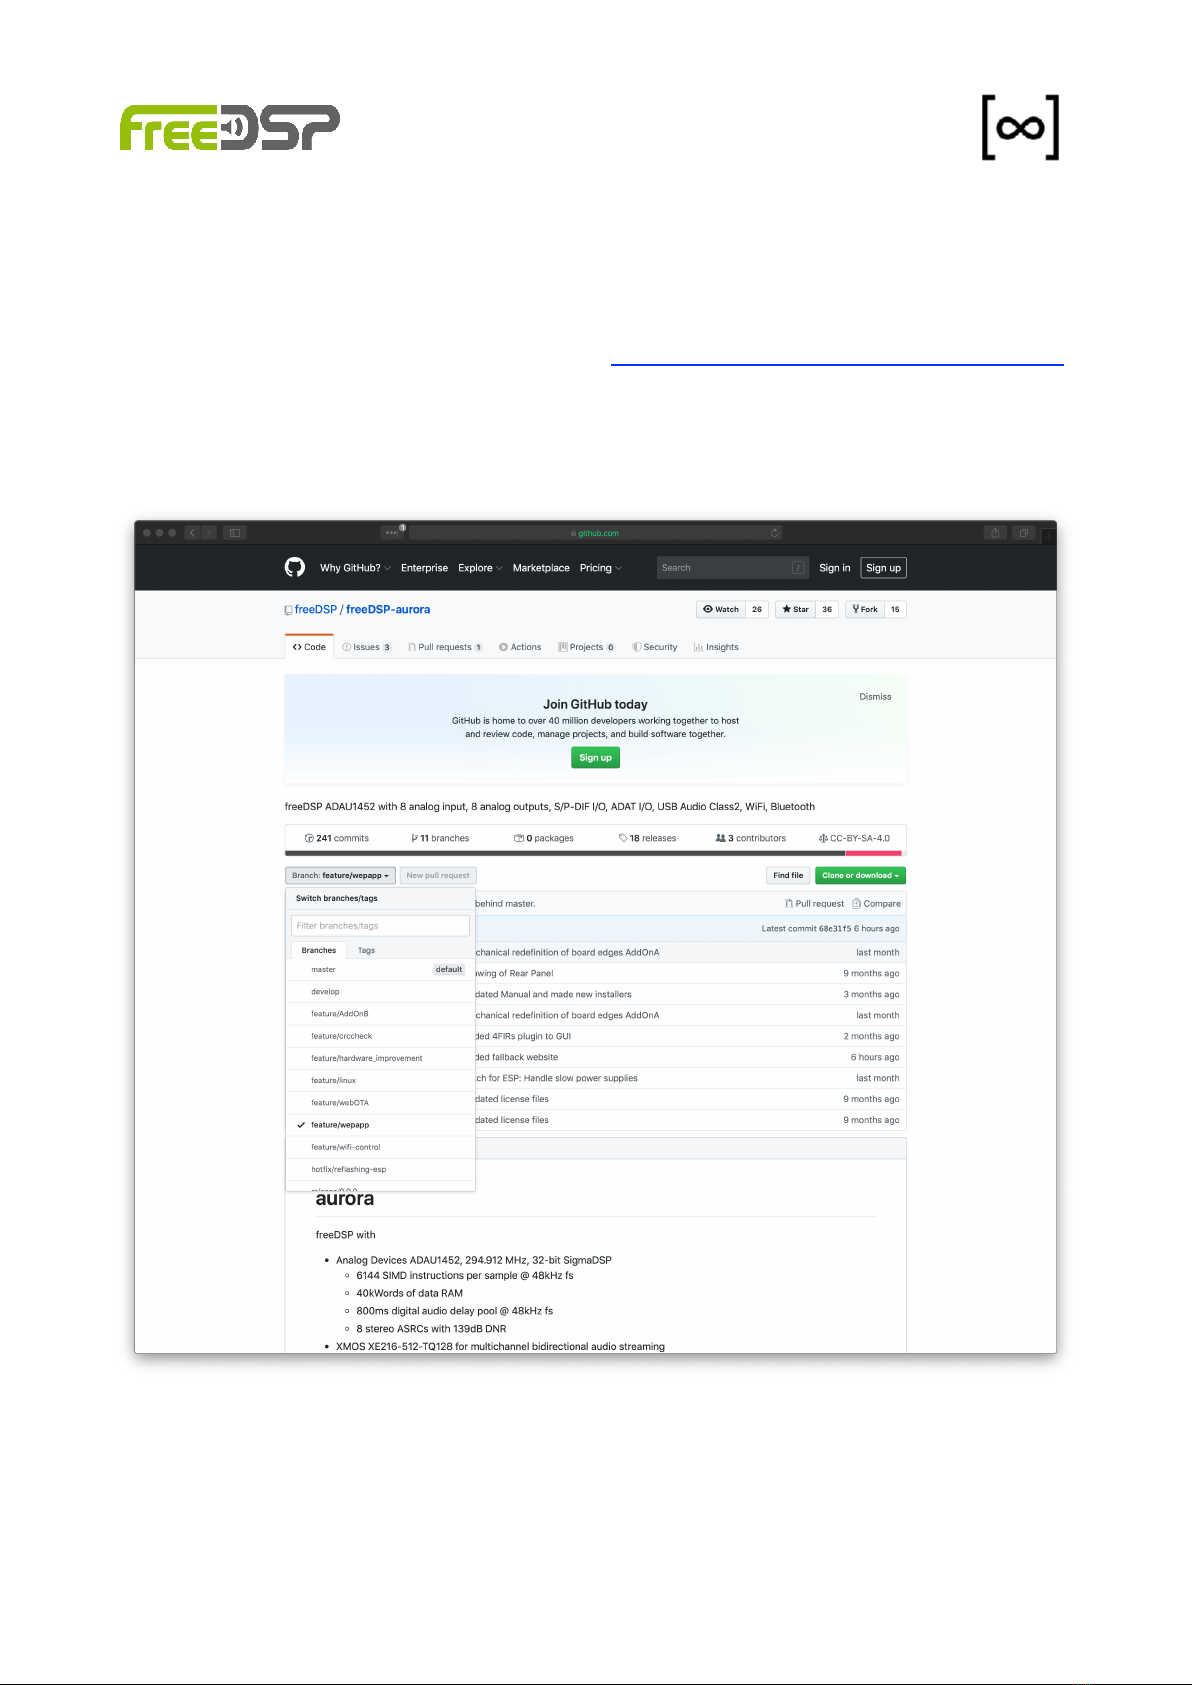This screenshot has width=1192, height=1685.
Task: Switch to hotfix/reflashing-esp branch
Action: point(380,1169)
